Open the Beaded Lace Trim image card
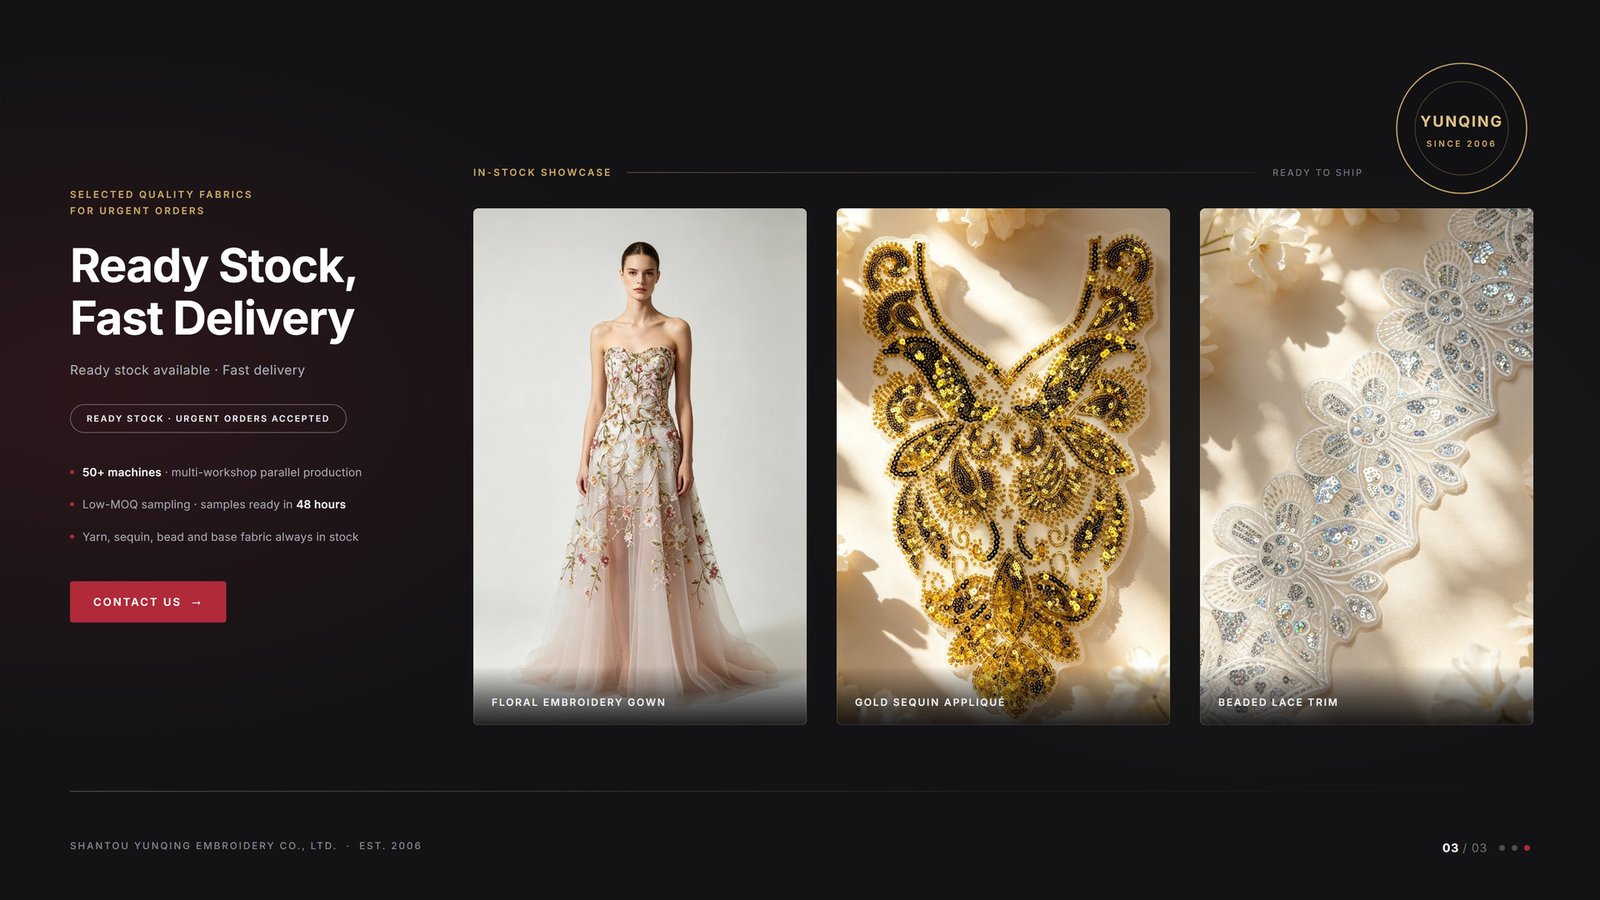Image resolution: width=1600 pixels, height=900 pixels. 1366,466
